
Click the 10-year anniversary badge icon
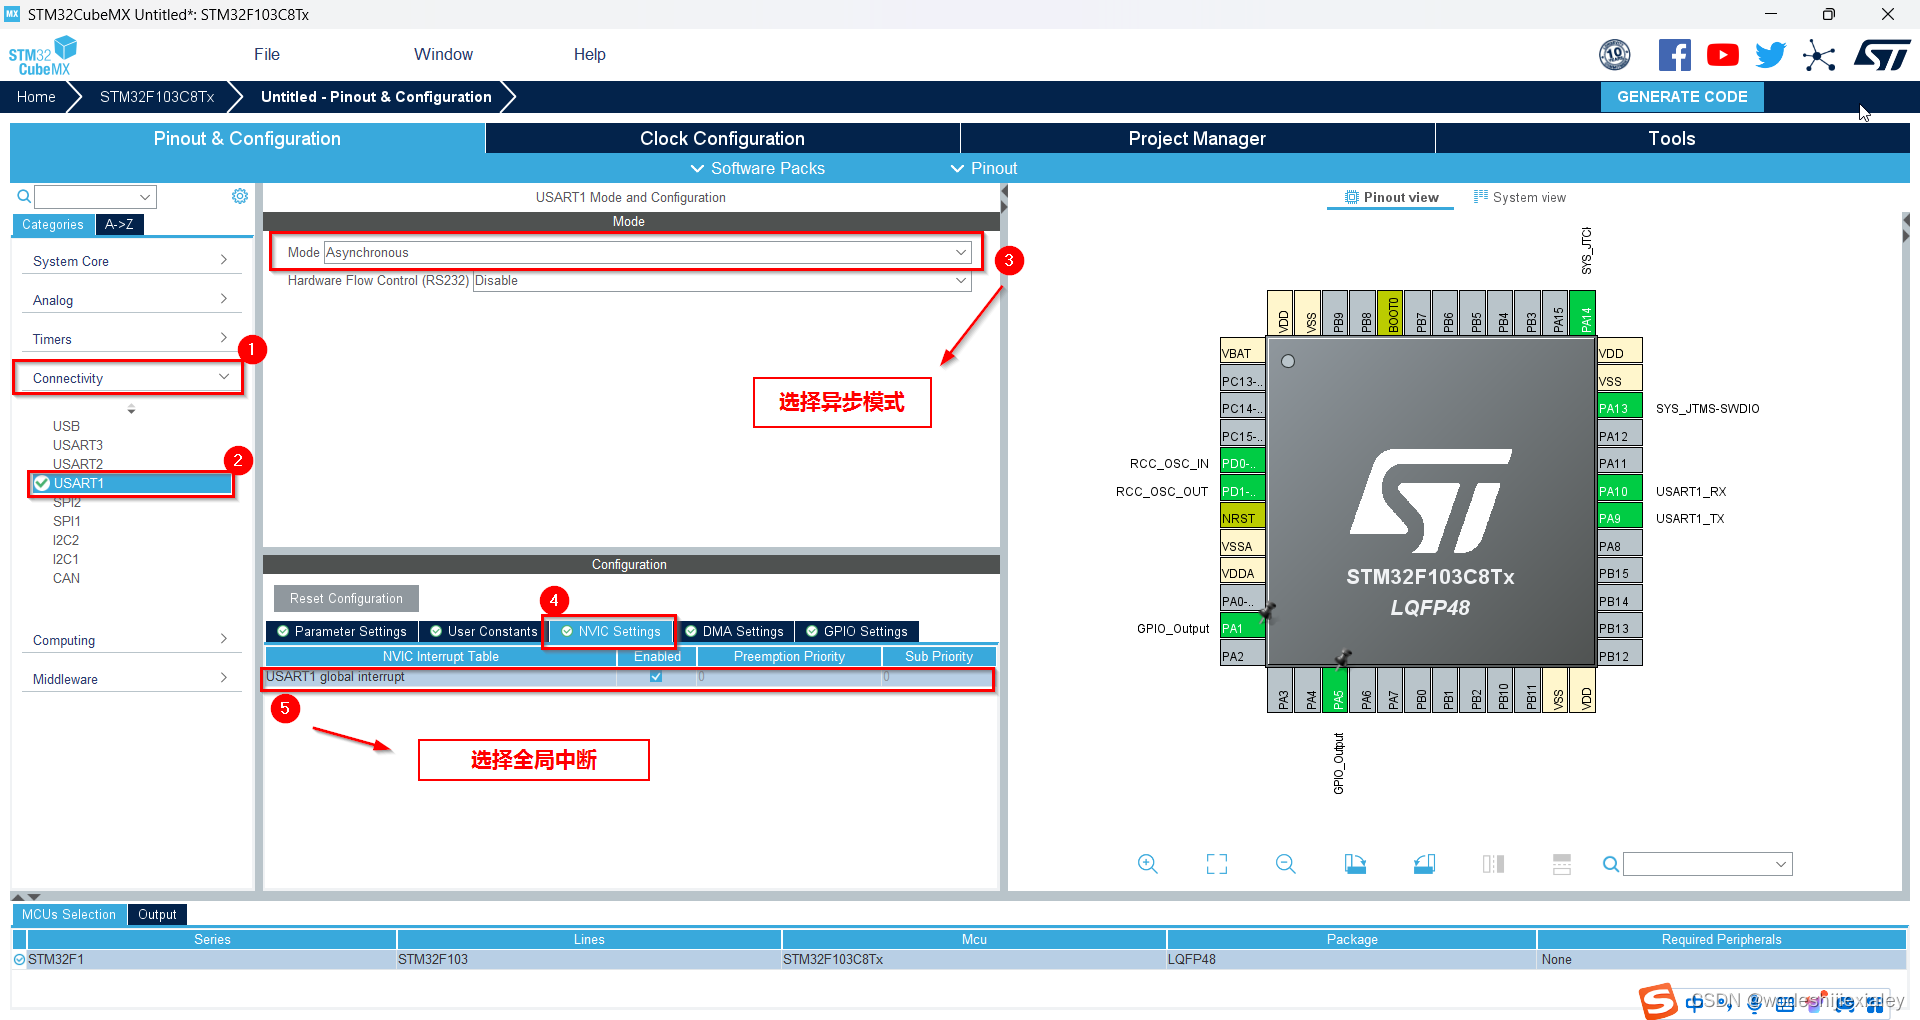coord(1614,55)
